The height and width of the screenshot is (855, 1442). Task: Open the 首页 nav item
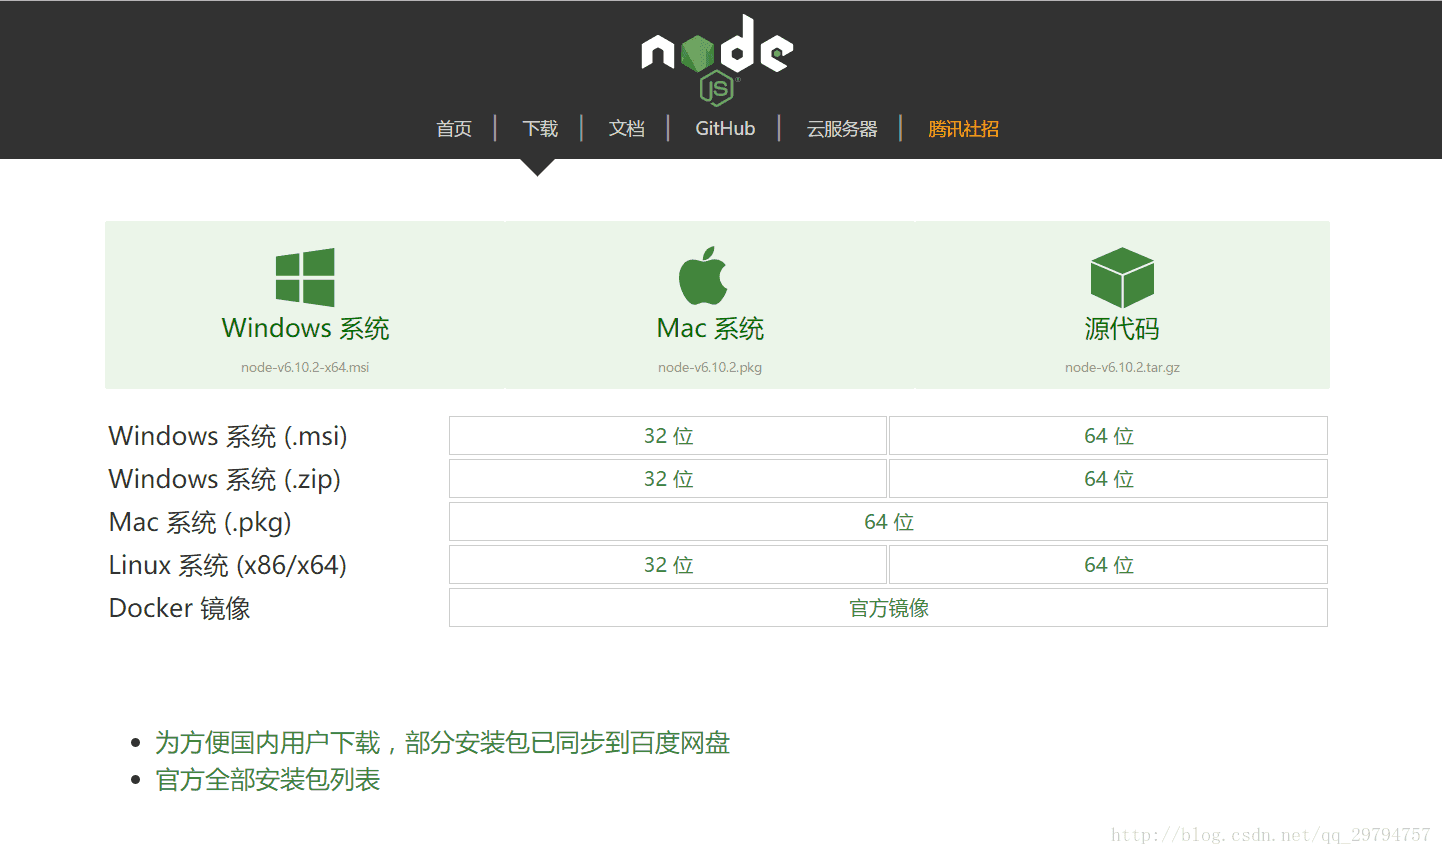[x=454, y=129]
